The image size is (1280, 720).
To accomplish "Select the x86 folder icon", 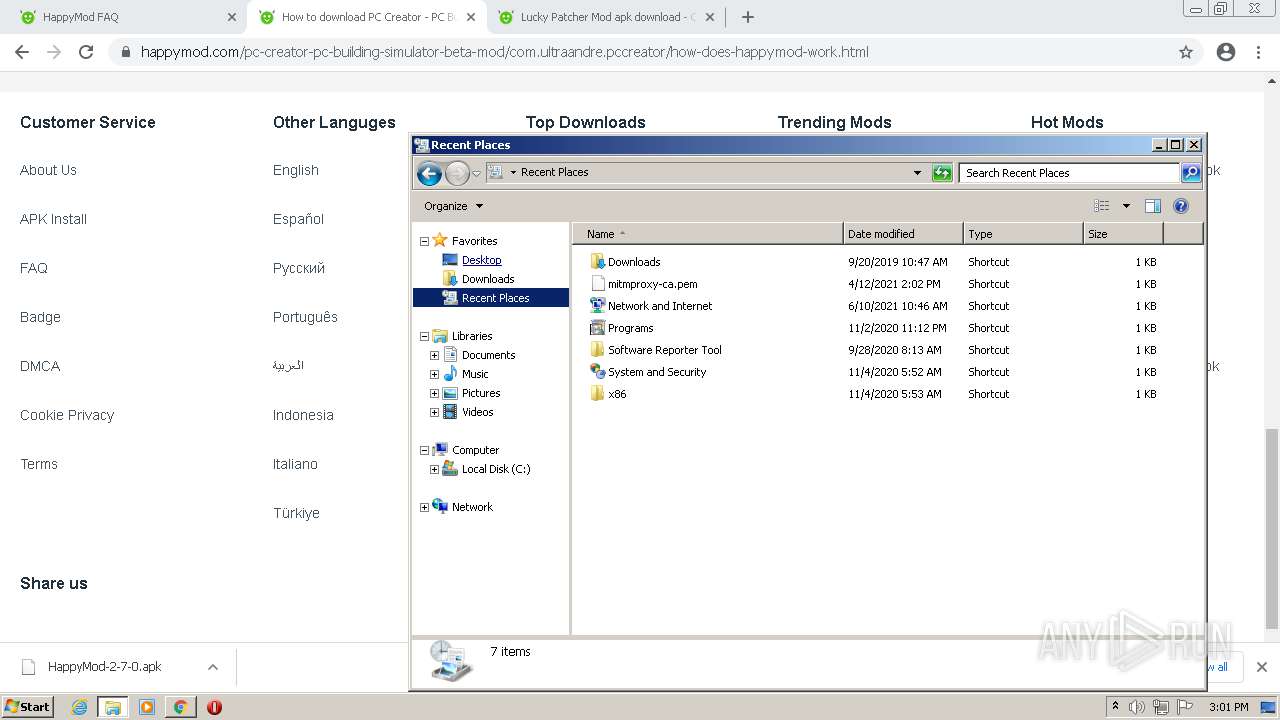I will pos(597,394).
